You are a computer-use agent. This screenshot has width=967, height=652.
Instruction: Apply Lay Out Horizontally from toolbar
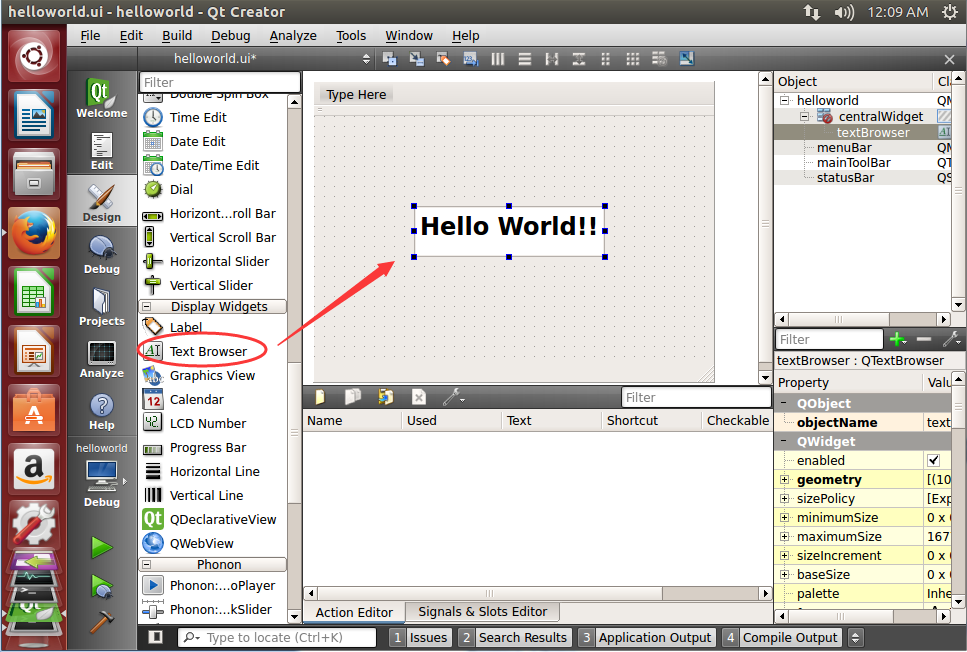point(498,59)
